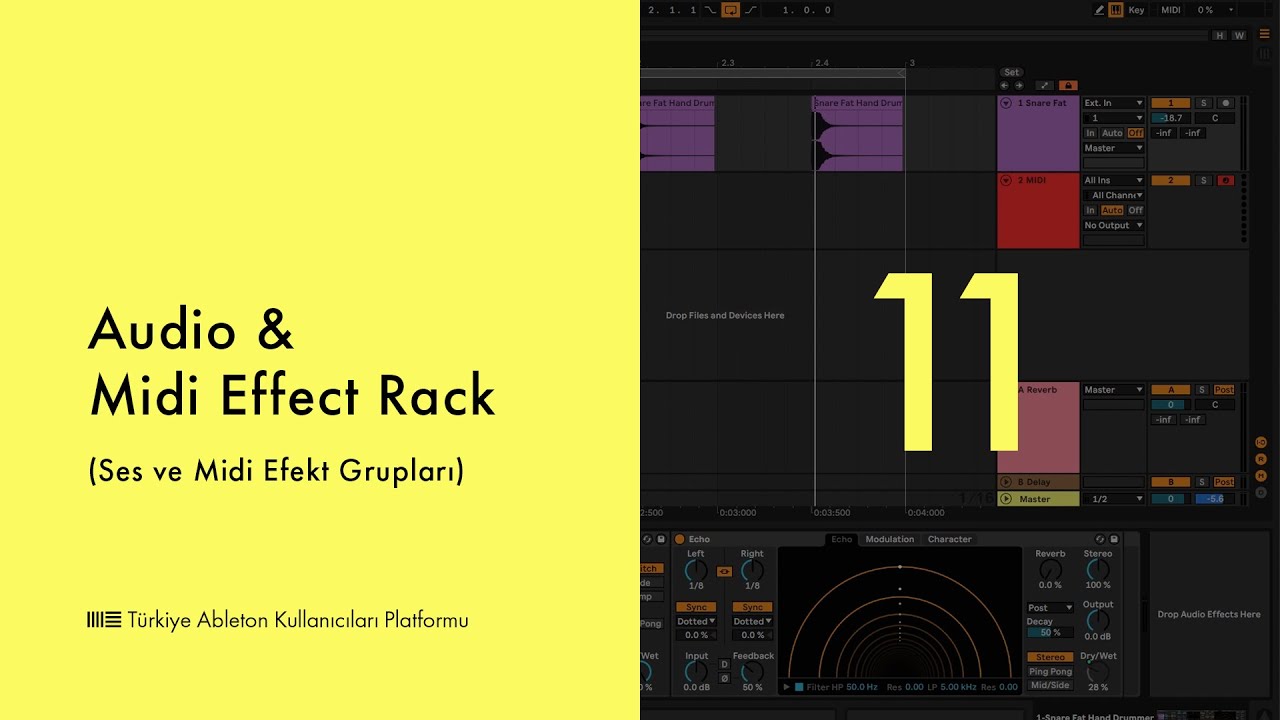
Task: Toggle the Draw Mode pencil icon
Action: click(x=1100, y=10)
